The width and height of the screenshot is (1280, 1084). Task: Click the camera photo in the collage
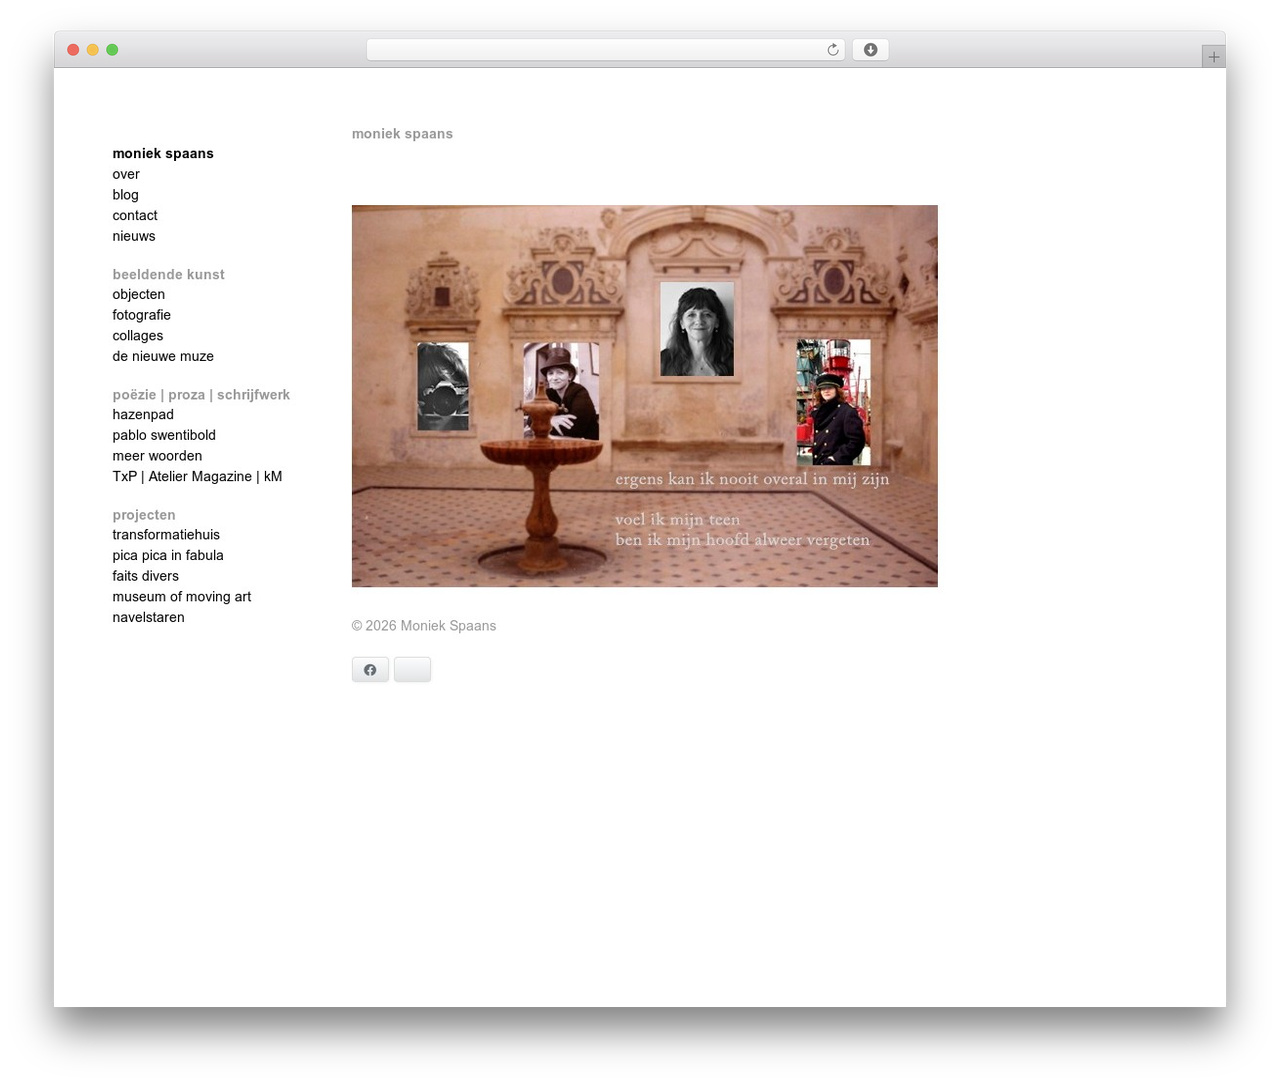443,386
